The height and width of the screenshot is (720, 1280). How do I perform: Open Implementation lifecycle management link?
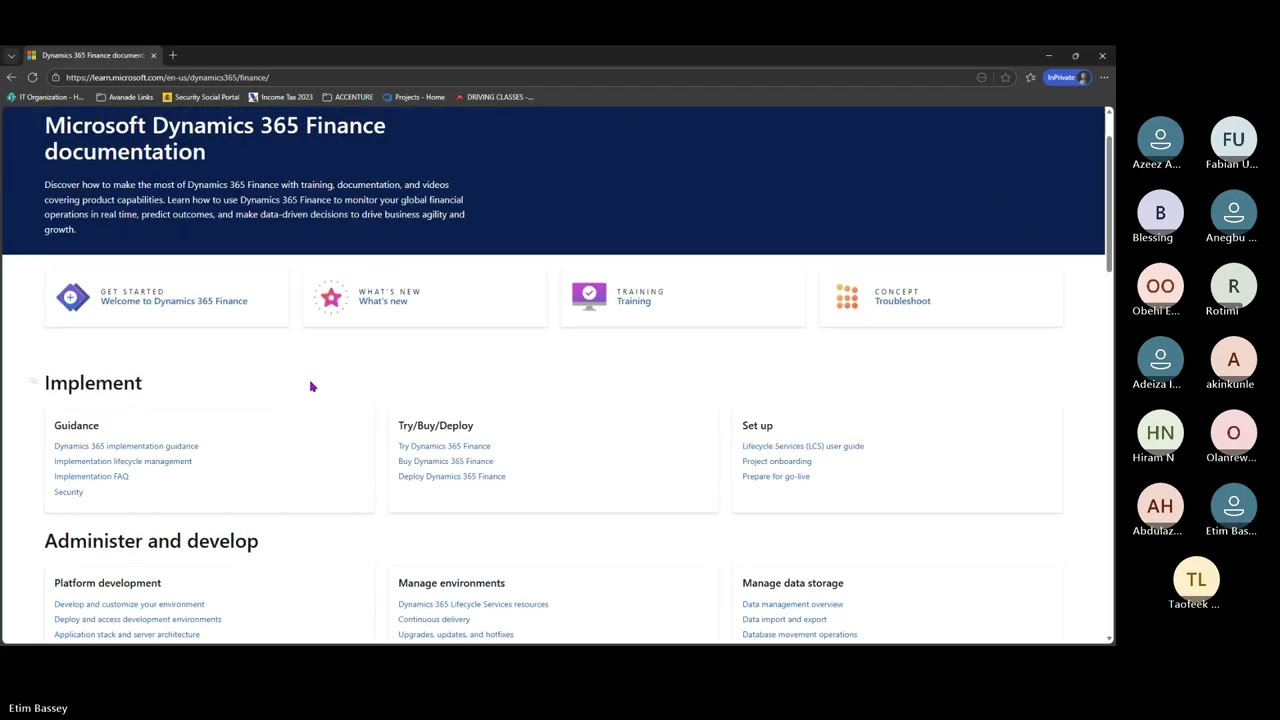tap(123, 461)
